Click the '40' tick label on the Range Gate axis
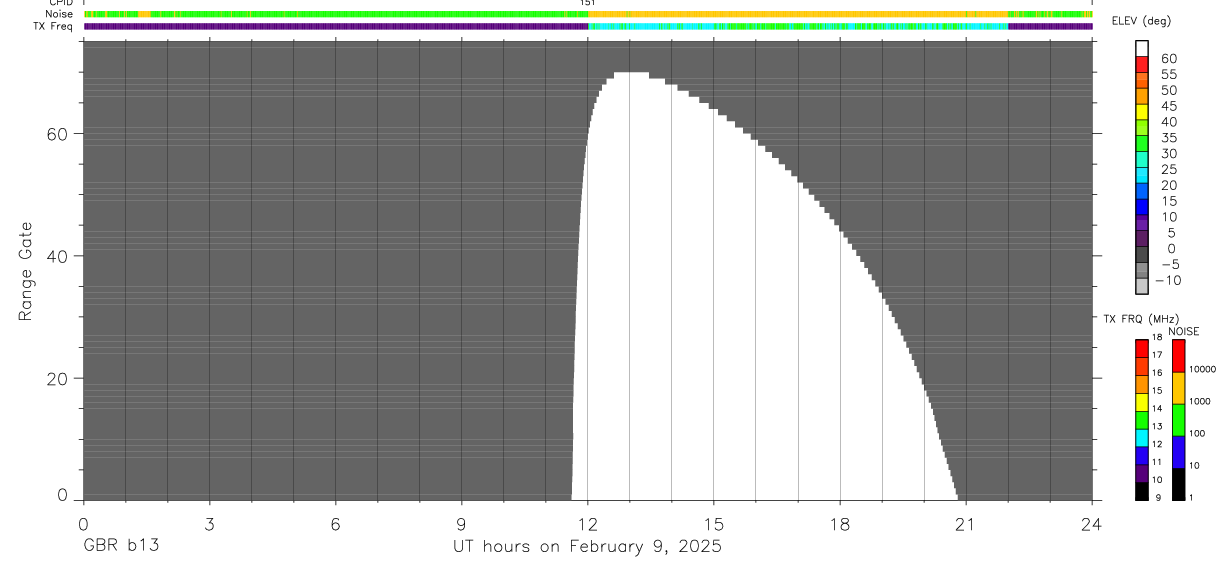 (x=56, y=256)
